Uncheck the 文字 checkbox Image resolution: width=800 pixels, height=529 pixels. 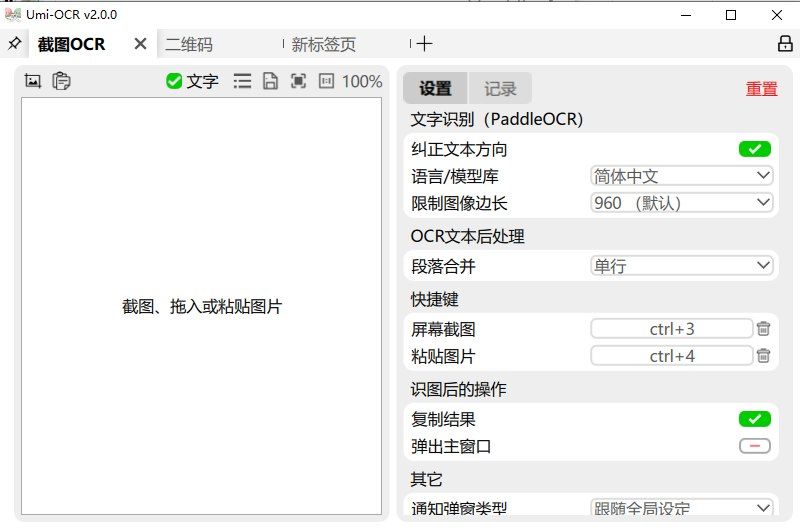[x=174, y=81]
